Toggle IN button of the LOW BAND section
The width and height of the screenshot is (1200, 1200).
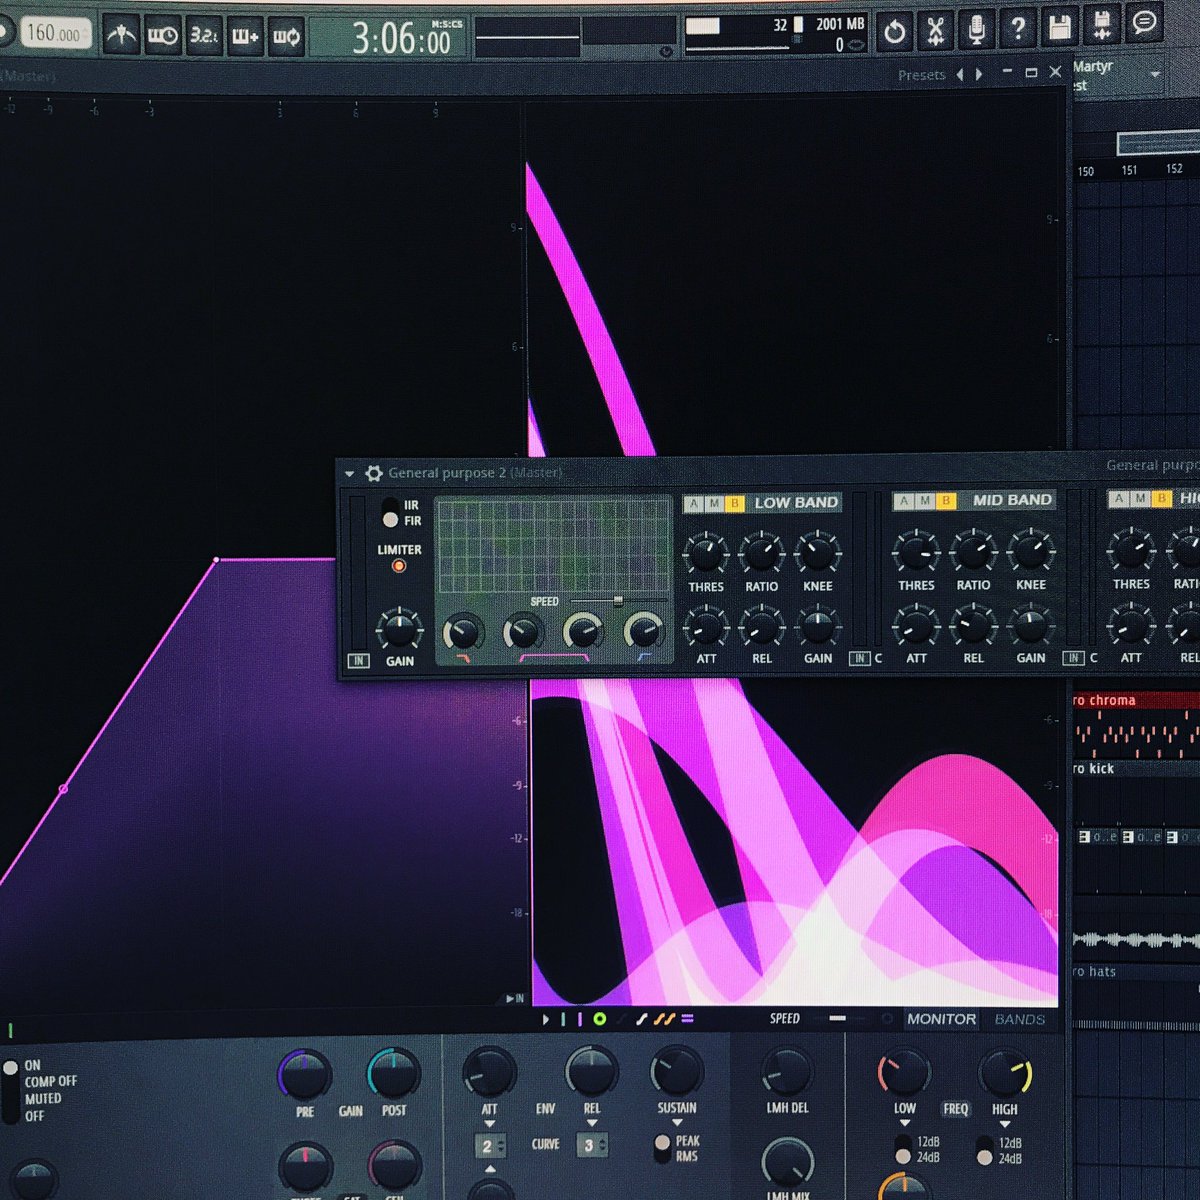pos(859,658)
